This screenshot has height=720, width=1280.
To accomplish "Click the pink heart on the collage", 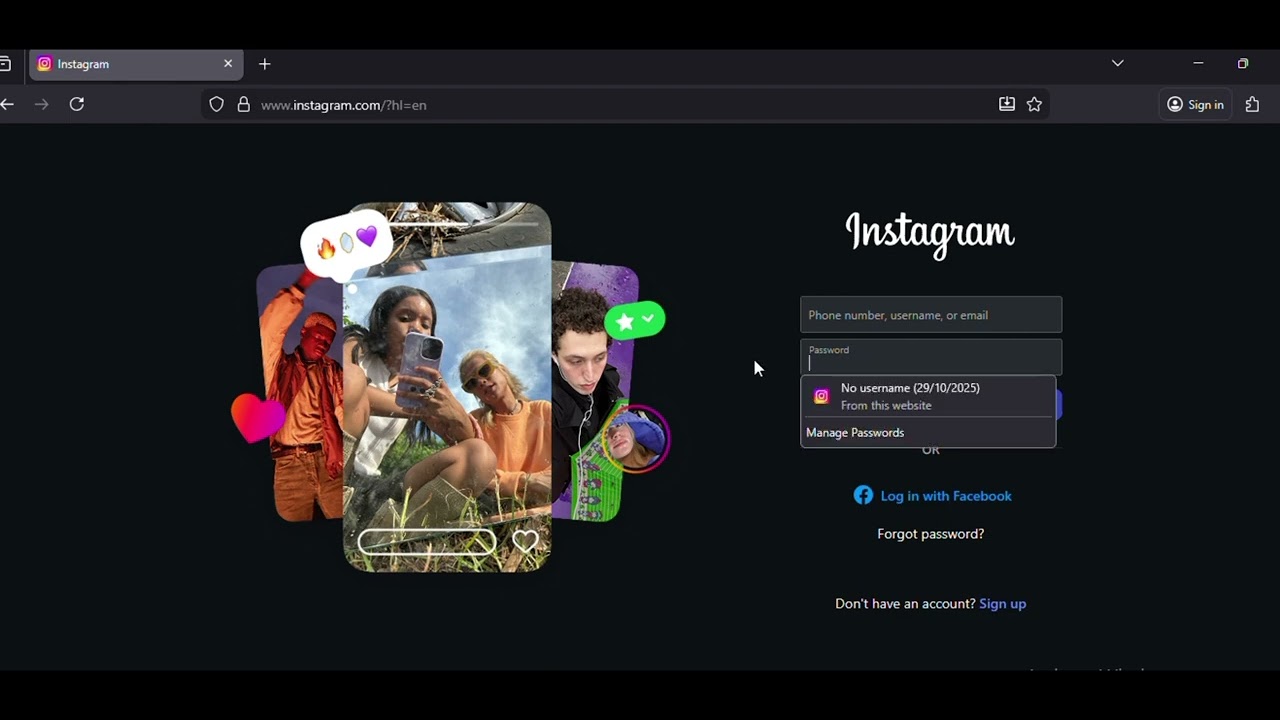I will click(x=257, y=417).
